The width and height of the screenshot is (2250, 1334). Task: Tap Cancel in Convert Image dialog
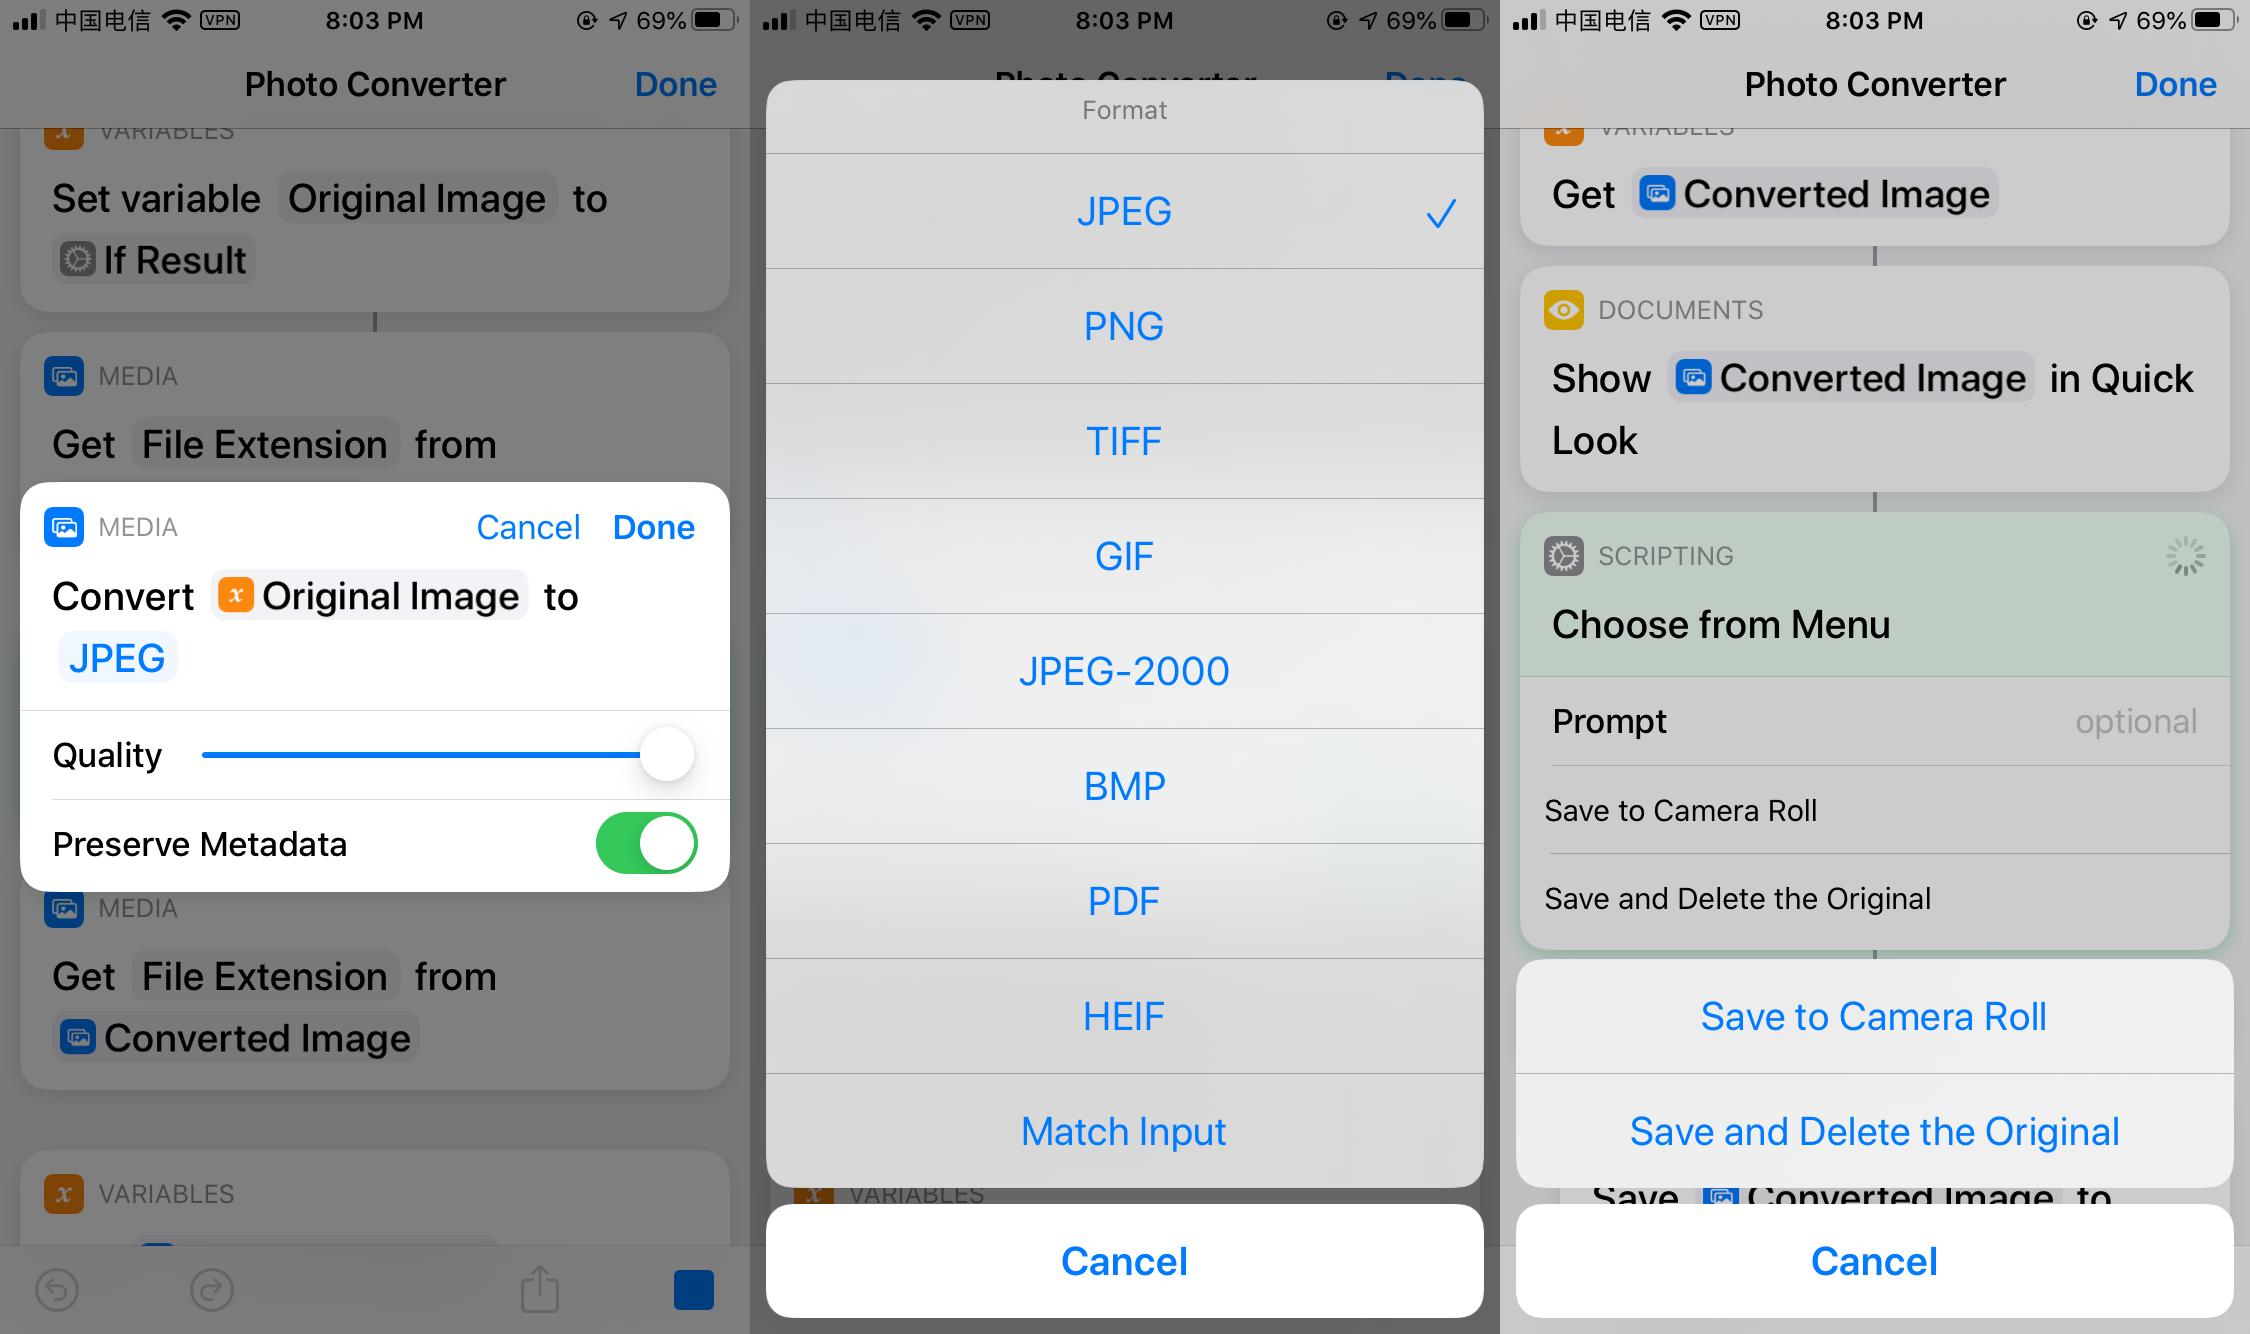pos(529,527)
